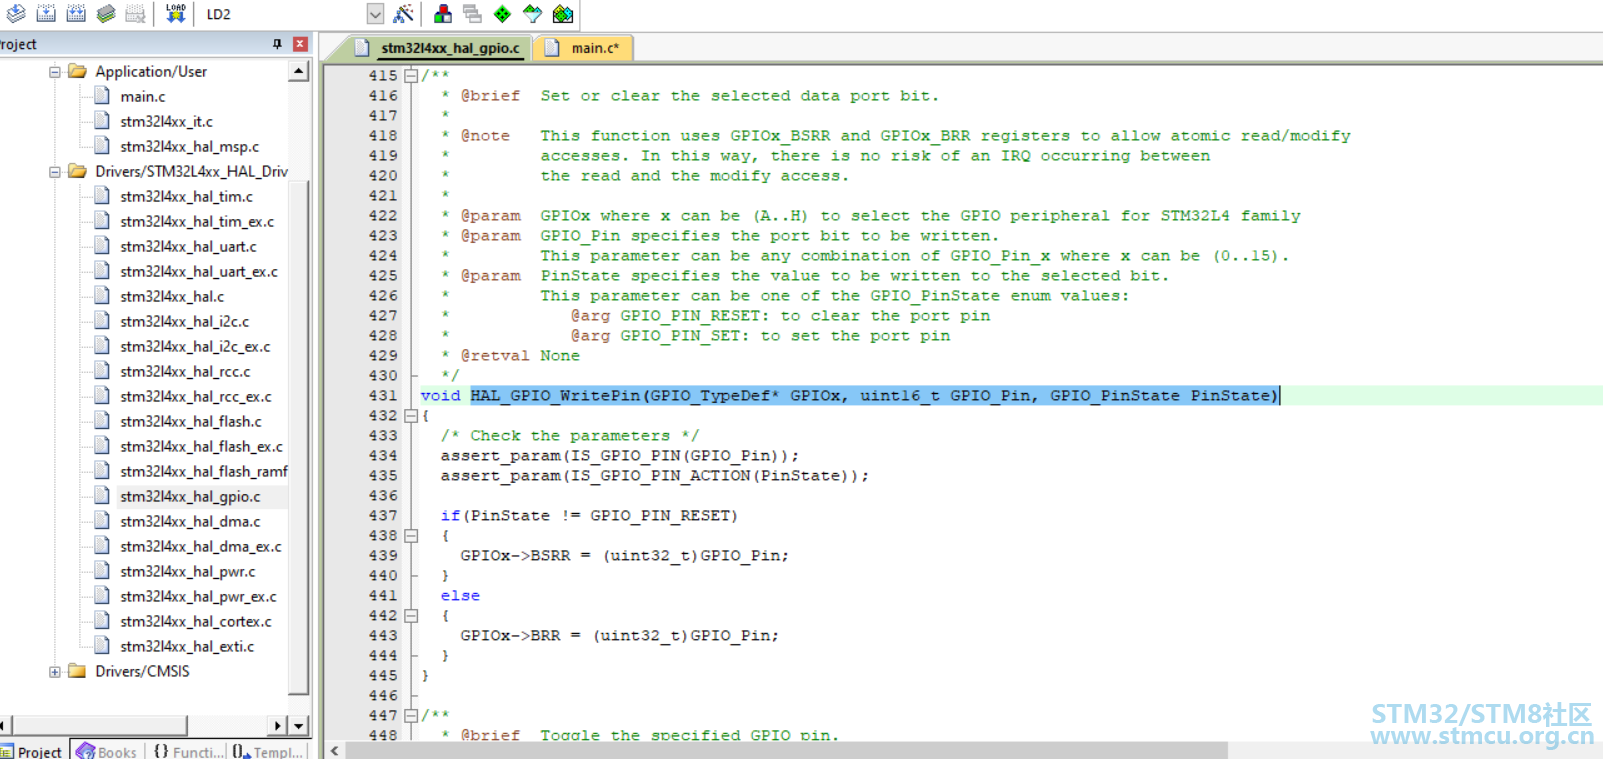Select stm32l4xx_hal.c file
The width and height of the screenshot is (1603, 759).
pos(172,297)
